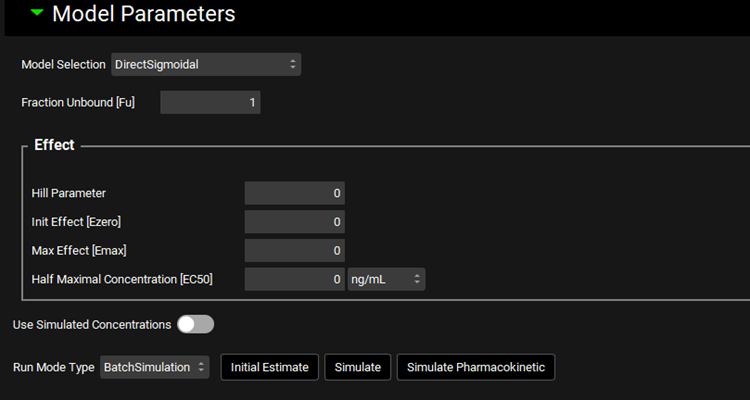Image resolution: width=750 pixels, height=400 pixels.
Task: Click the Hill Parameter input field
Action: [294, 193]
